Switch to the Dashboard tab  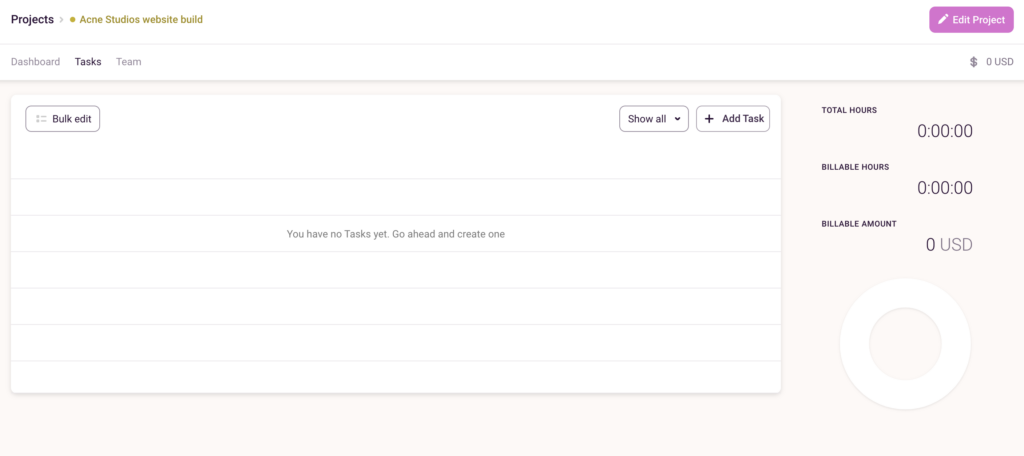click(x=35, y=62)
